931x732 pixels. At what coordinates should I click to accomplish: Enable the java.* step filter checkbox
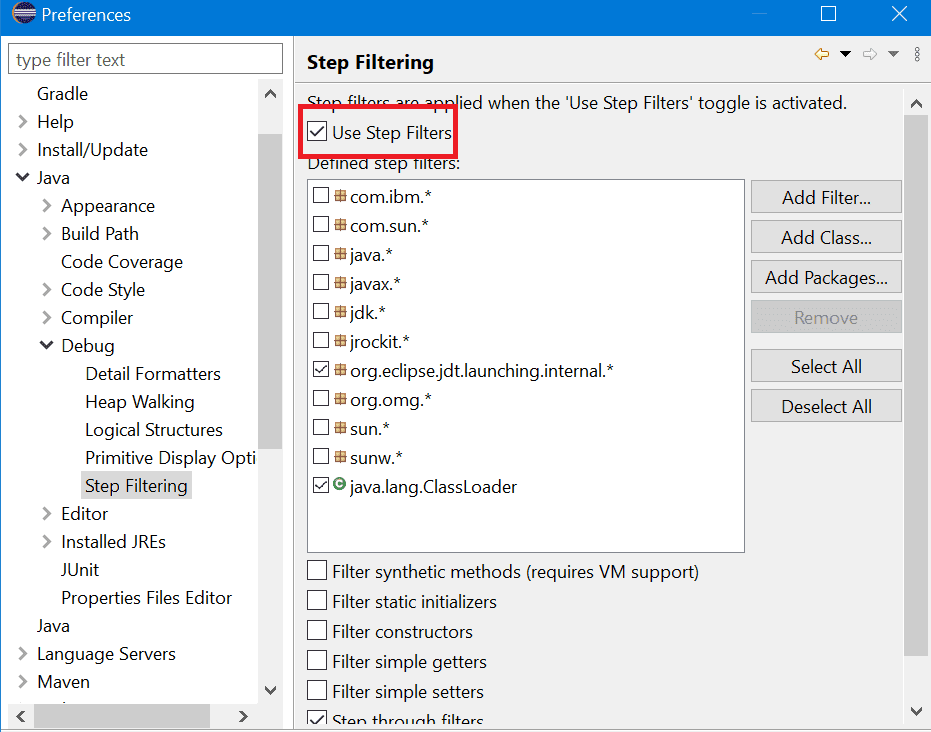tap(321, 254)
